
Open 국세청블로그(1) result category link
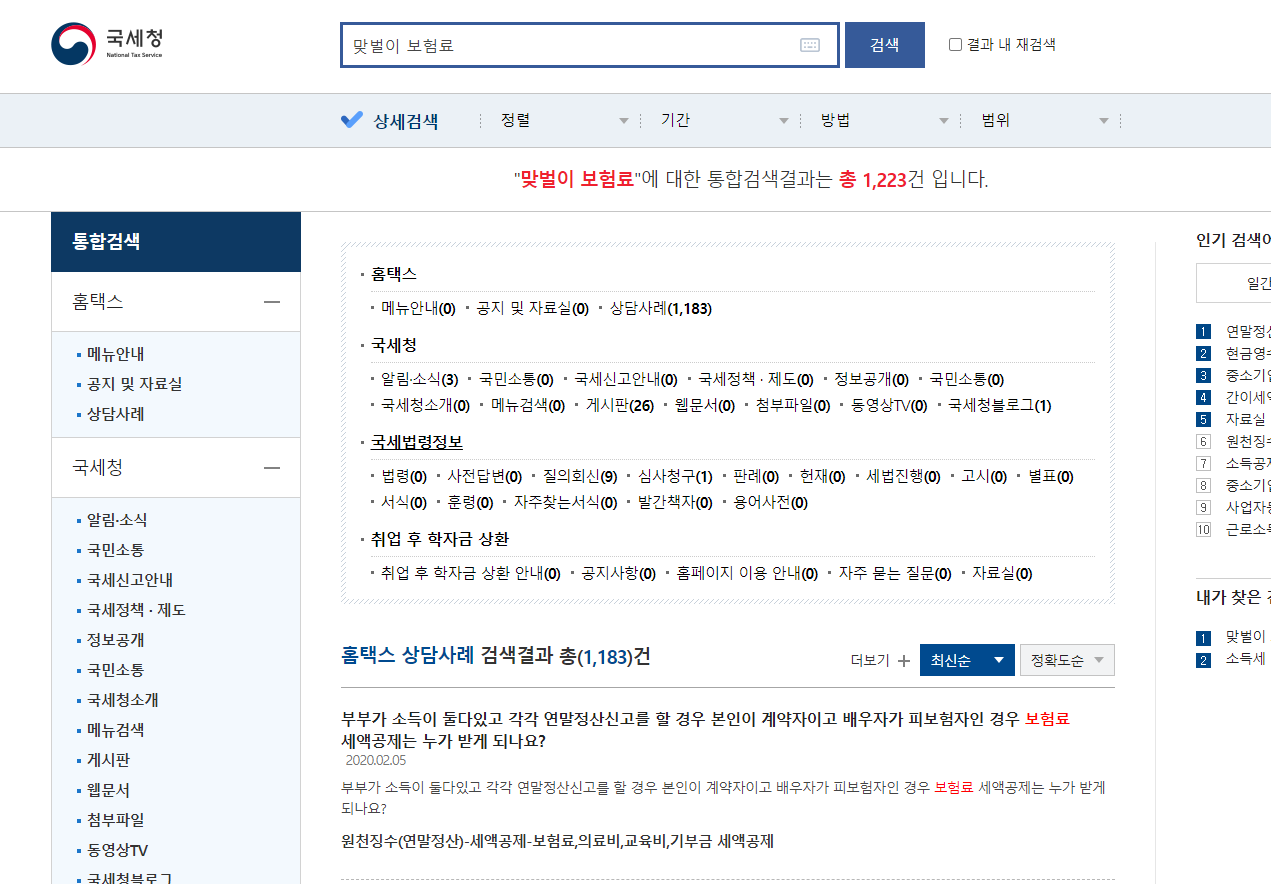pyautogui.click(x=999, y=406)
